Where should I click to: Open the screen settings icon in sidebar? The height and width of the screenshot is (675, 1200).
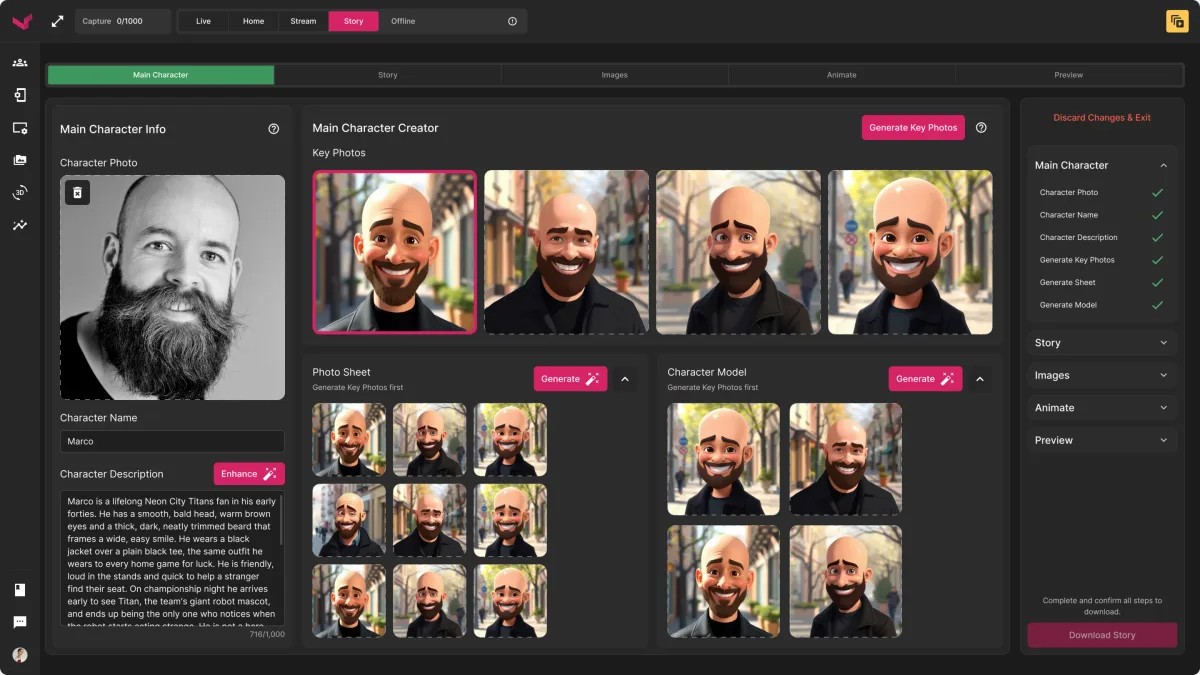20,128
